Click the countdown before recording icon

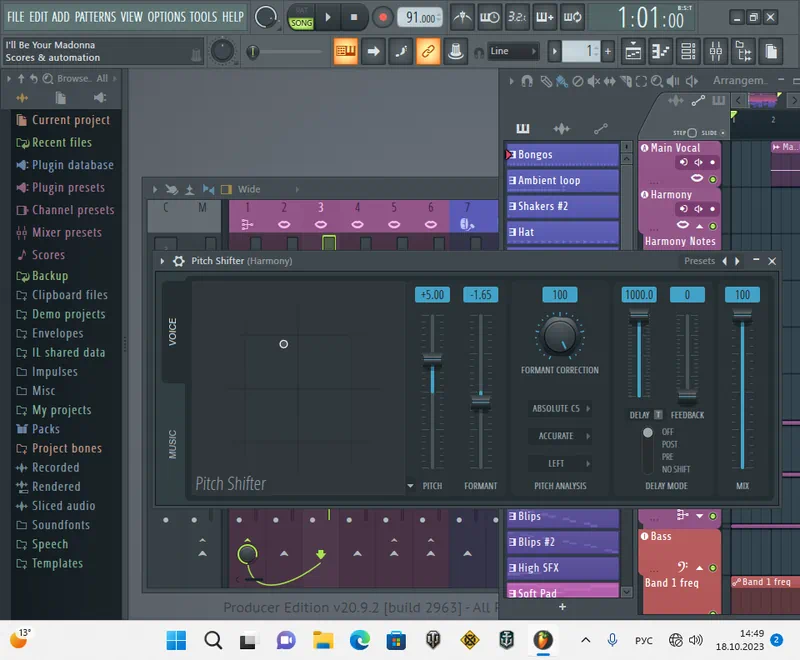pos(517,17)
